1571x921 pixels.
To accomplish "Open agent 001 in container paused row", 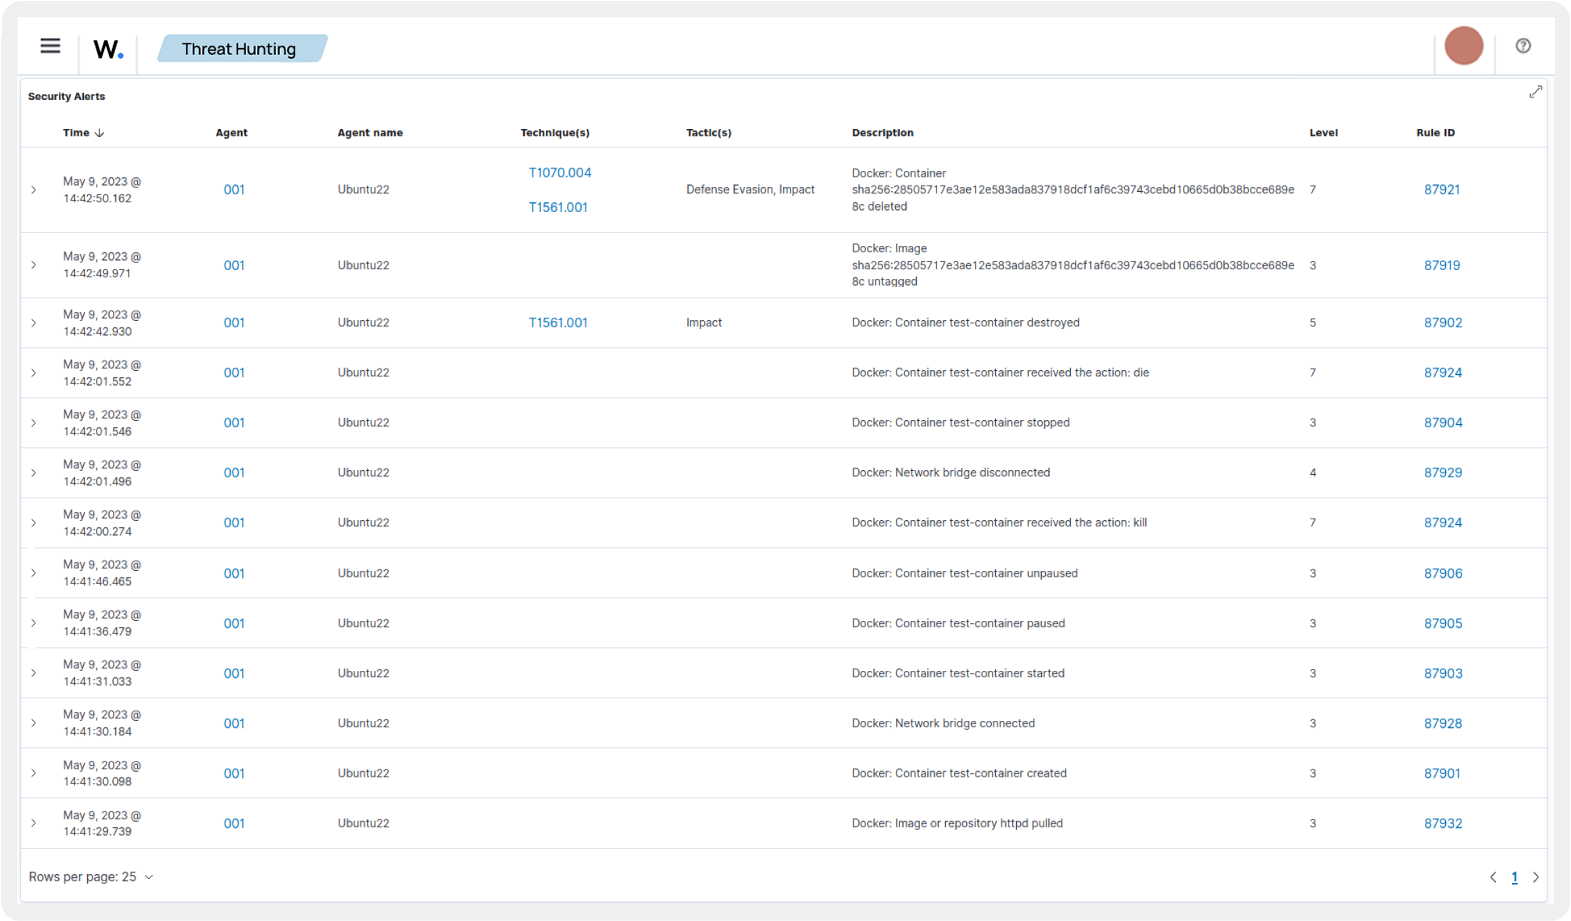I will click(x=234, y=623).
